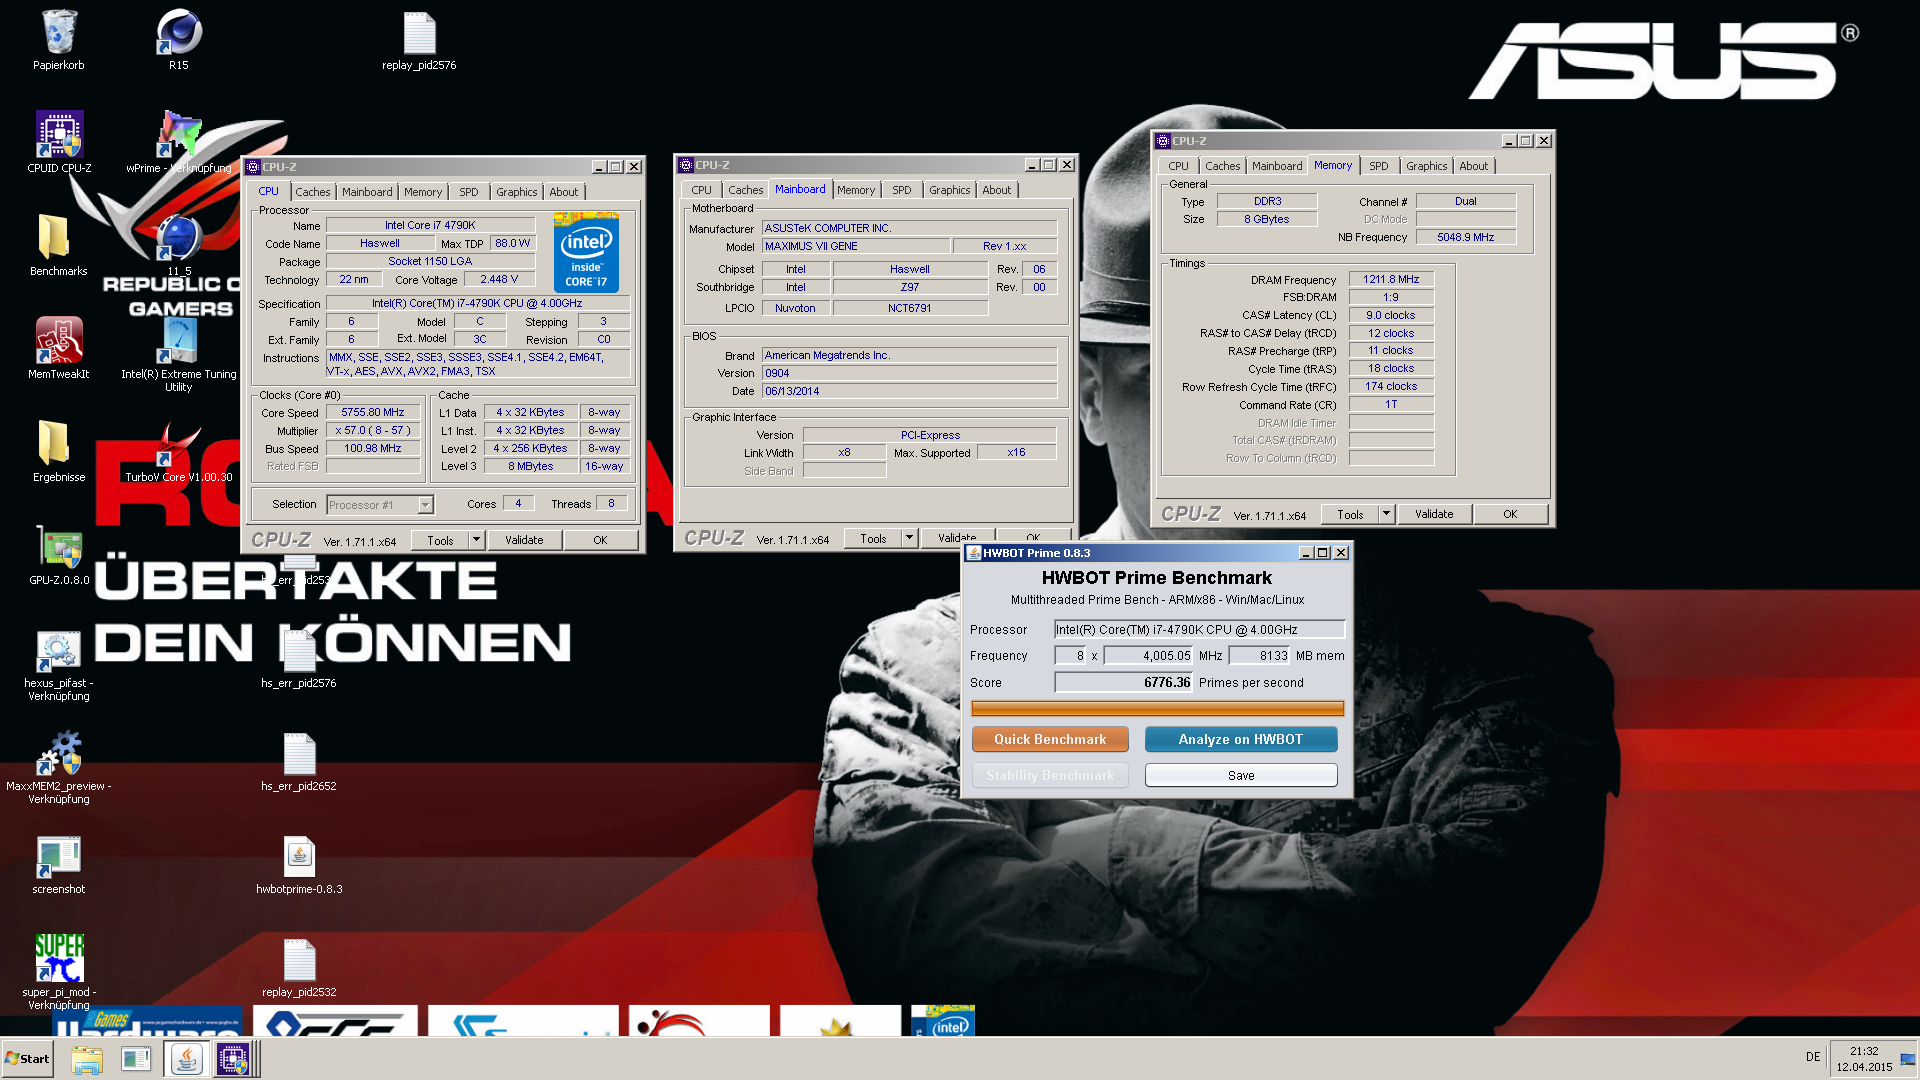
Task: Open CPU tab in Memory CPU-Z window
Action: tap(1179, 166)
